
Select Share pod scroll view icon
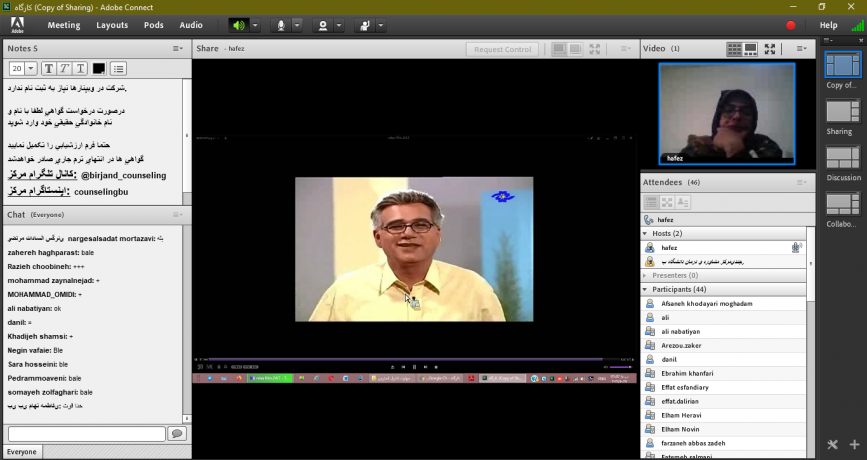pyautogui.click(x=575, y=49)
